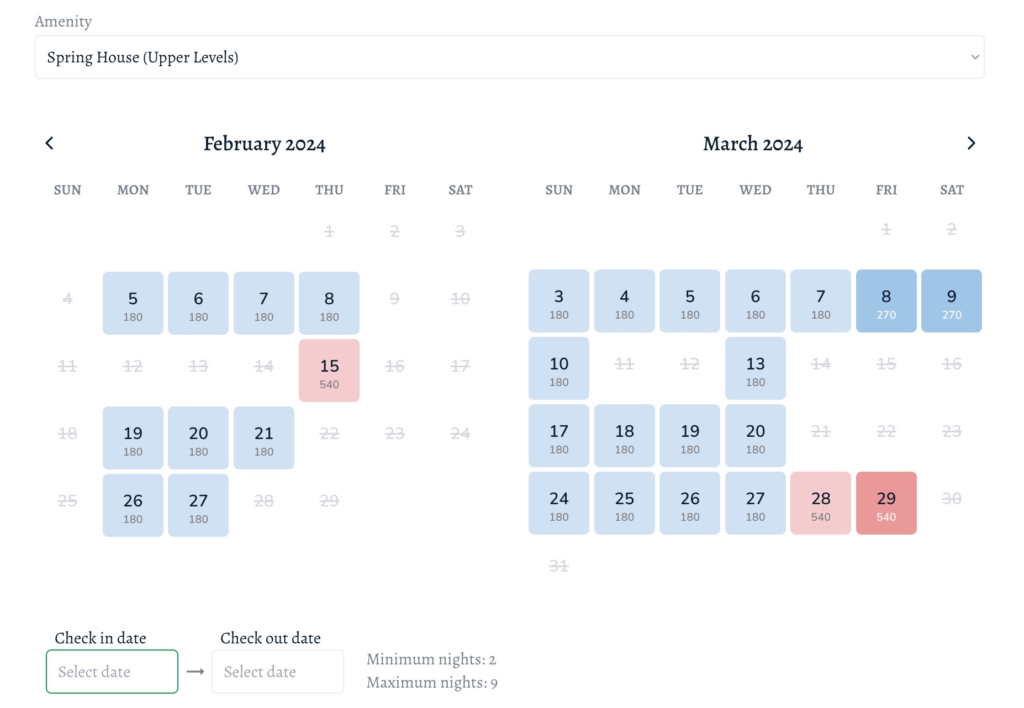Select March 20 as the date
The image size is (1024, 708).
click(755, 436)
